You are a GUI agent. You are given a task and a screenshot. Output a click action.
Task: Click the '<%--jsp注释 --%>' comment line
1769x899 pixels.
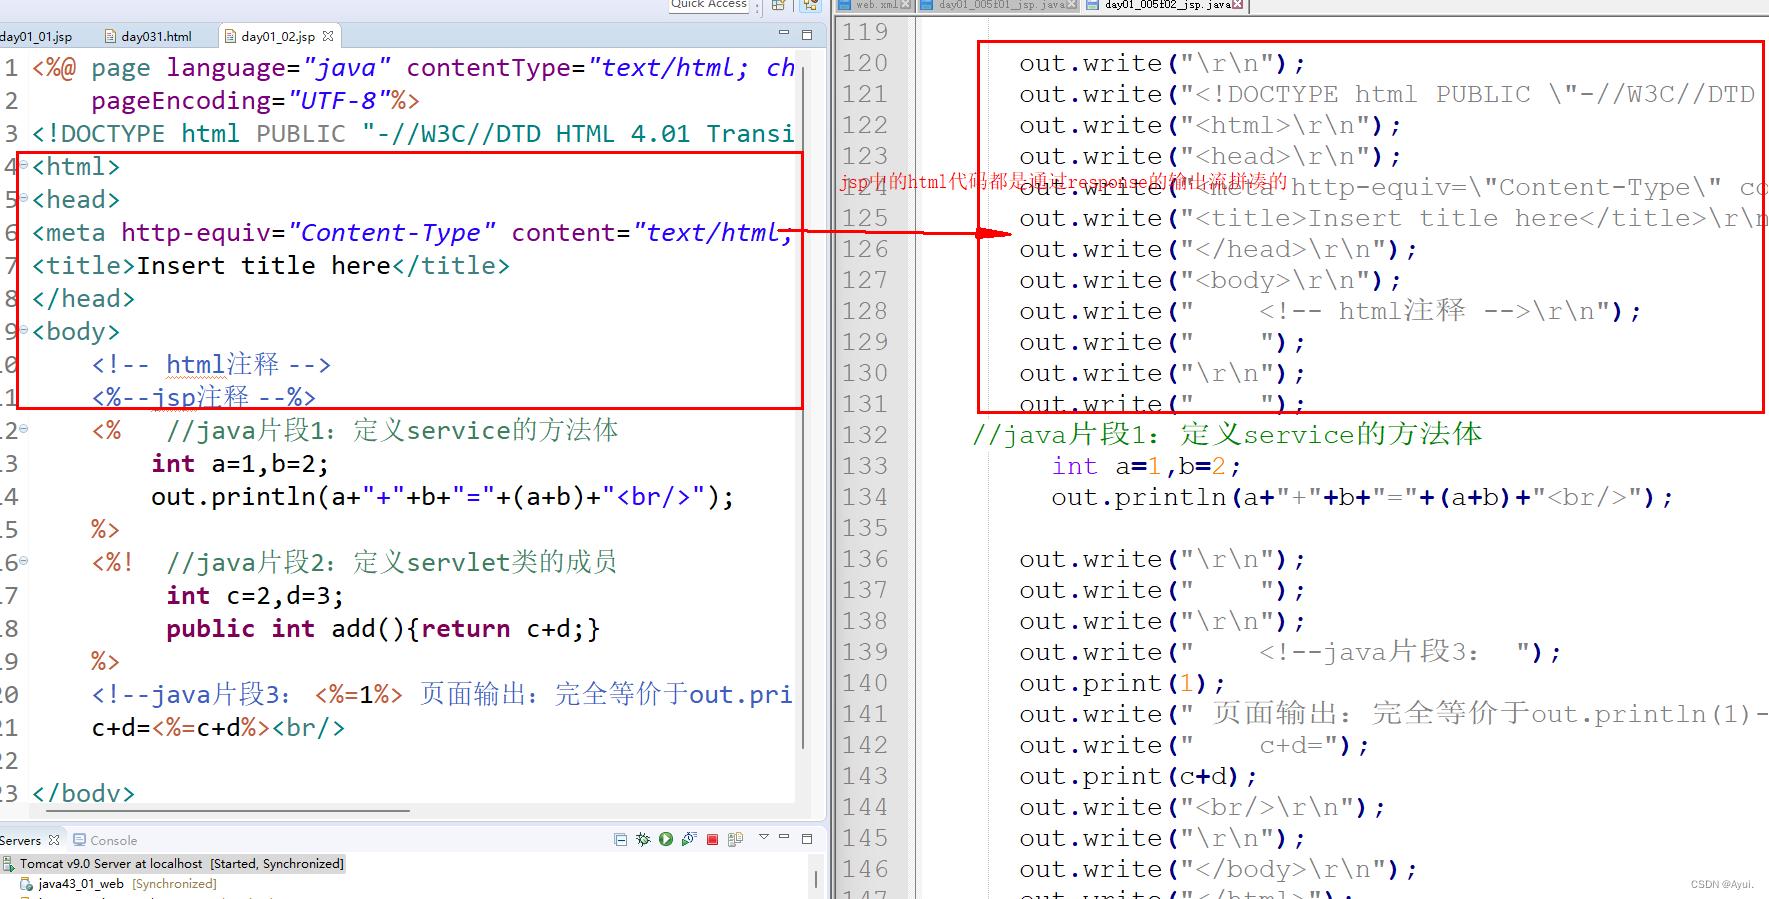[204, 398]
